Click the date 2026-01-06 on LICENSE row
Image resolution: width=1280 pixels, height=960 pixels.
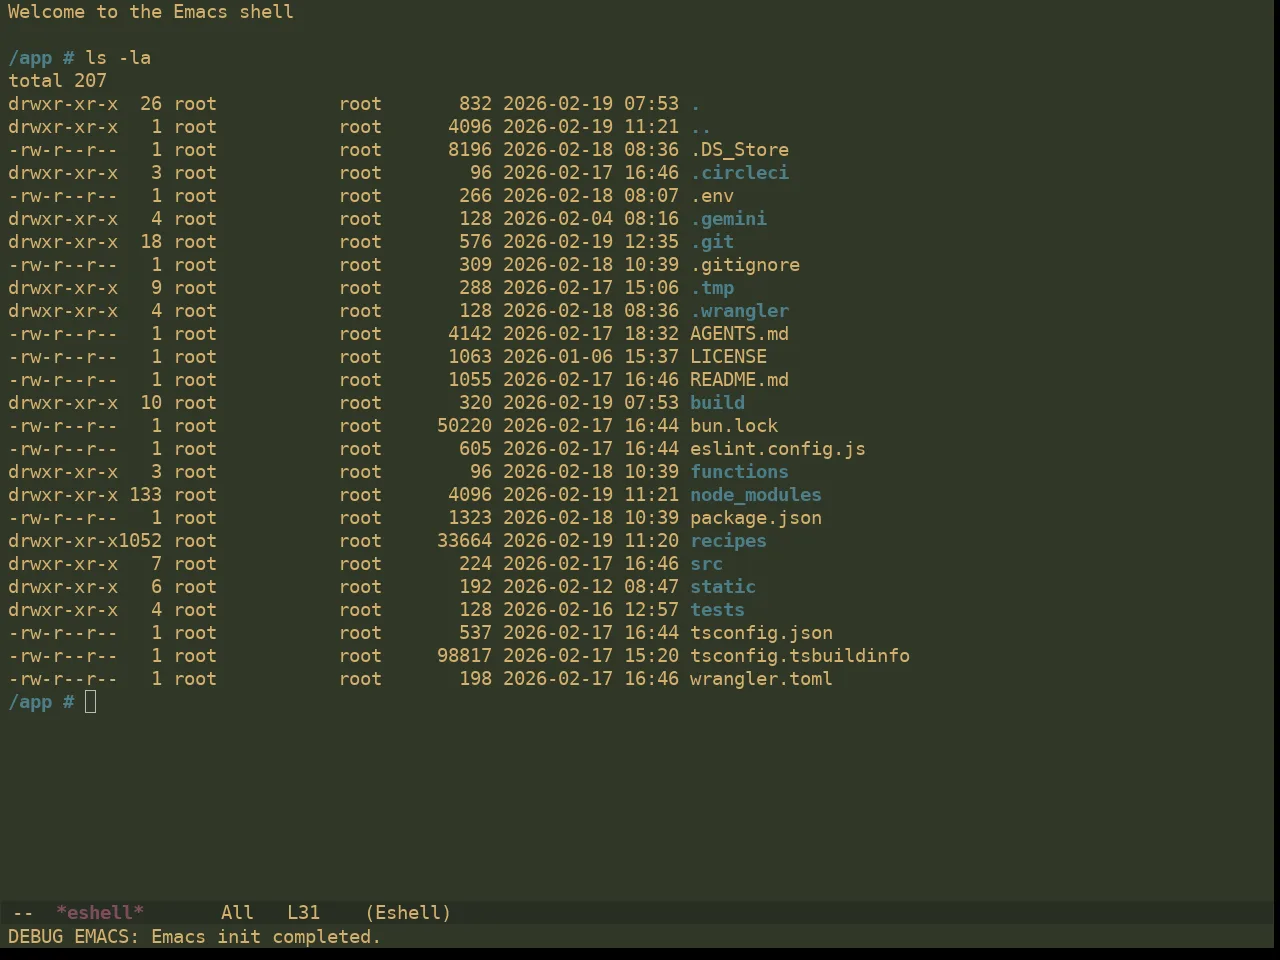558,357
